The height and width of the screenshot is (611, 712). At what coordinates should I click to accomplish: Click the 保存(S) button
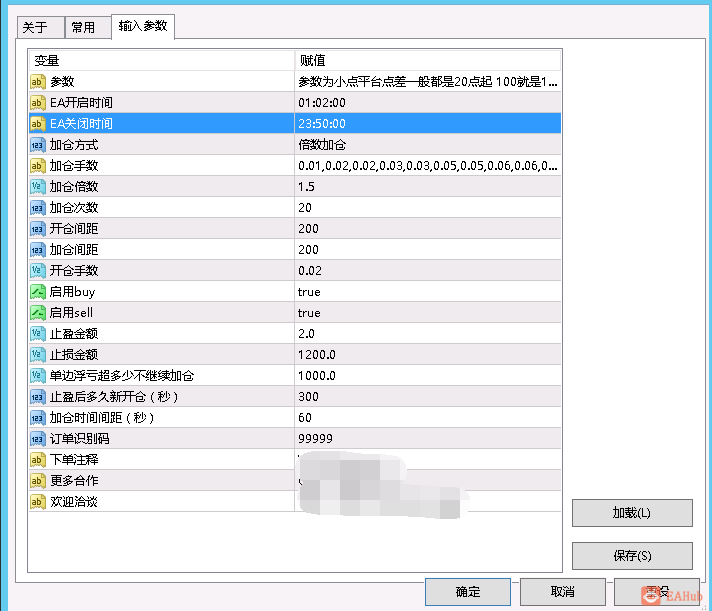click(x=632, y=556)
